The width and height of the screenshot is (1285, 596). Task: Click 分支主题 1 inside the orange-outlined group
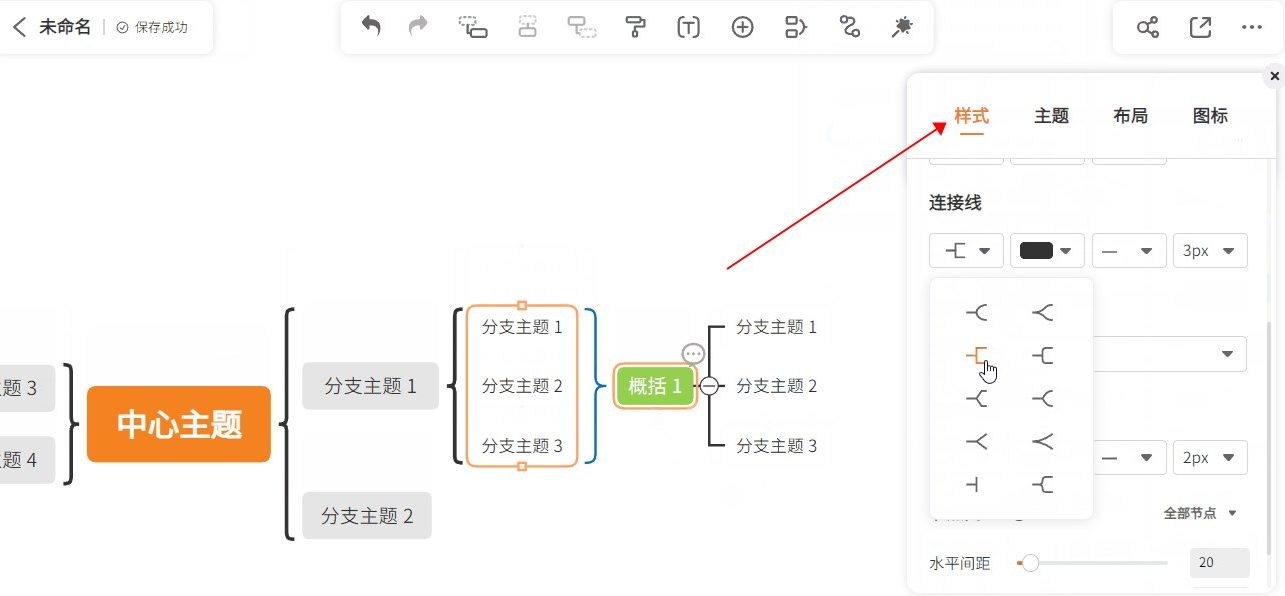(x=522, y=327)
